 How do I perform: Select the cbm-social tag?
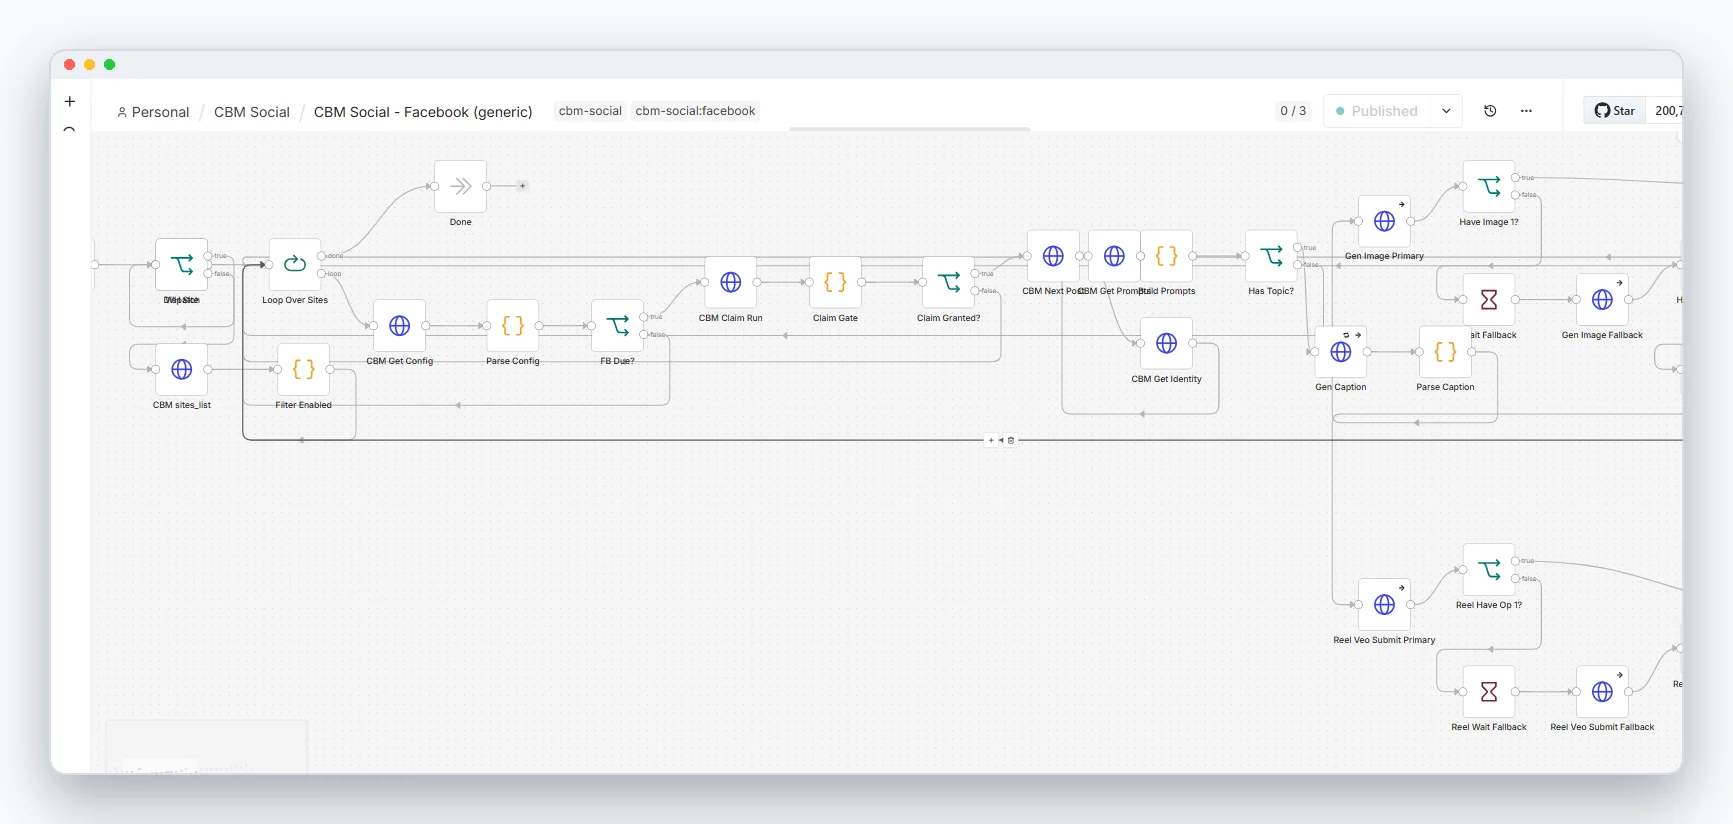point(590,111)
